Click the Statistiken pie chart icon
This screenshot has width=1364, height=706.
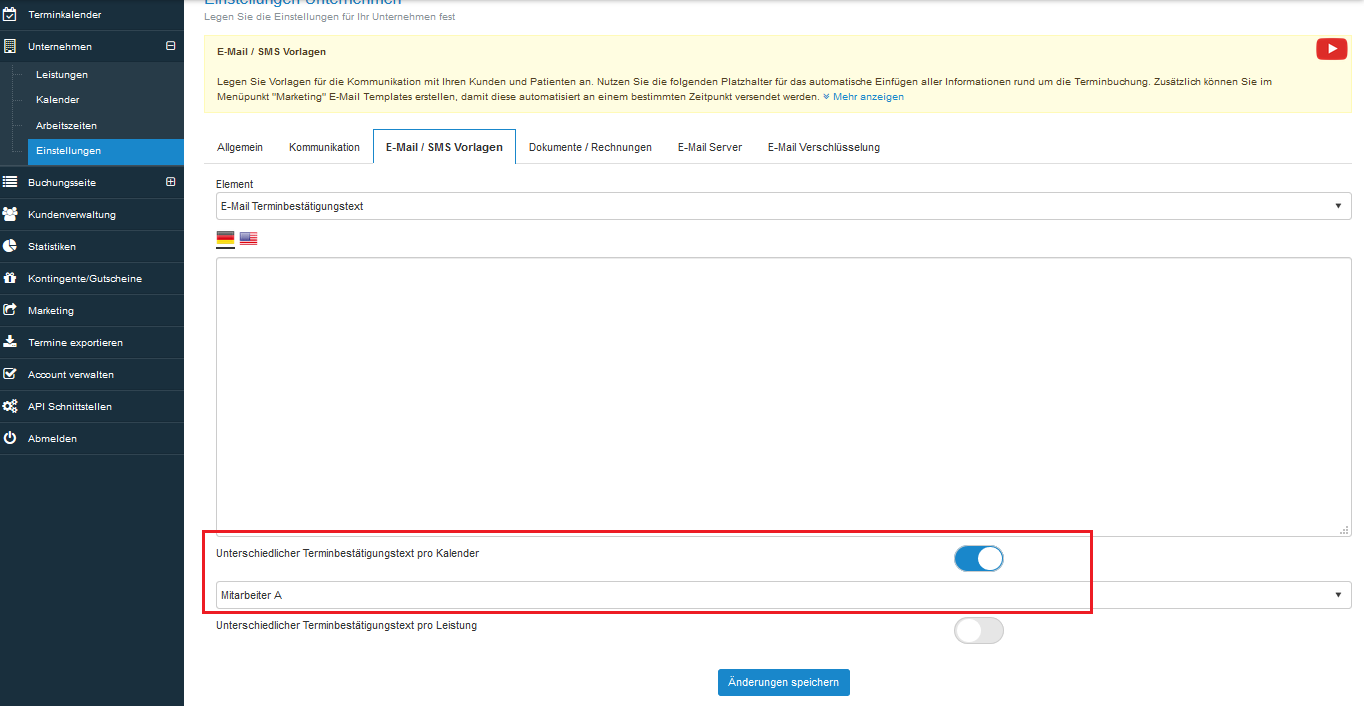coord(10,246)
